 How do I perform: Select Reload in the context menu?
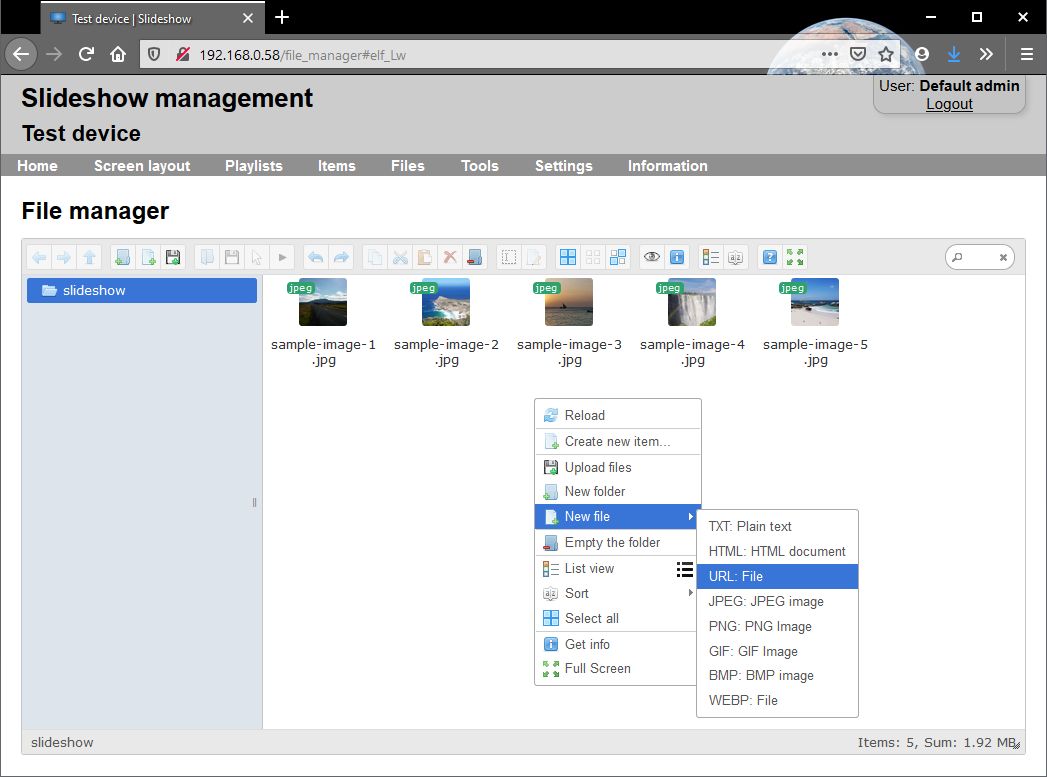[x=584, y=415]
